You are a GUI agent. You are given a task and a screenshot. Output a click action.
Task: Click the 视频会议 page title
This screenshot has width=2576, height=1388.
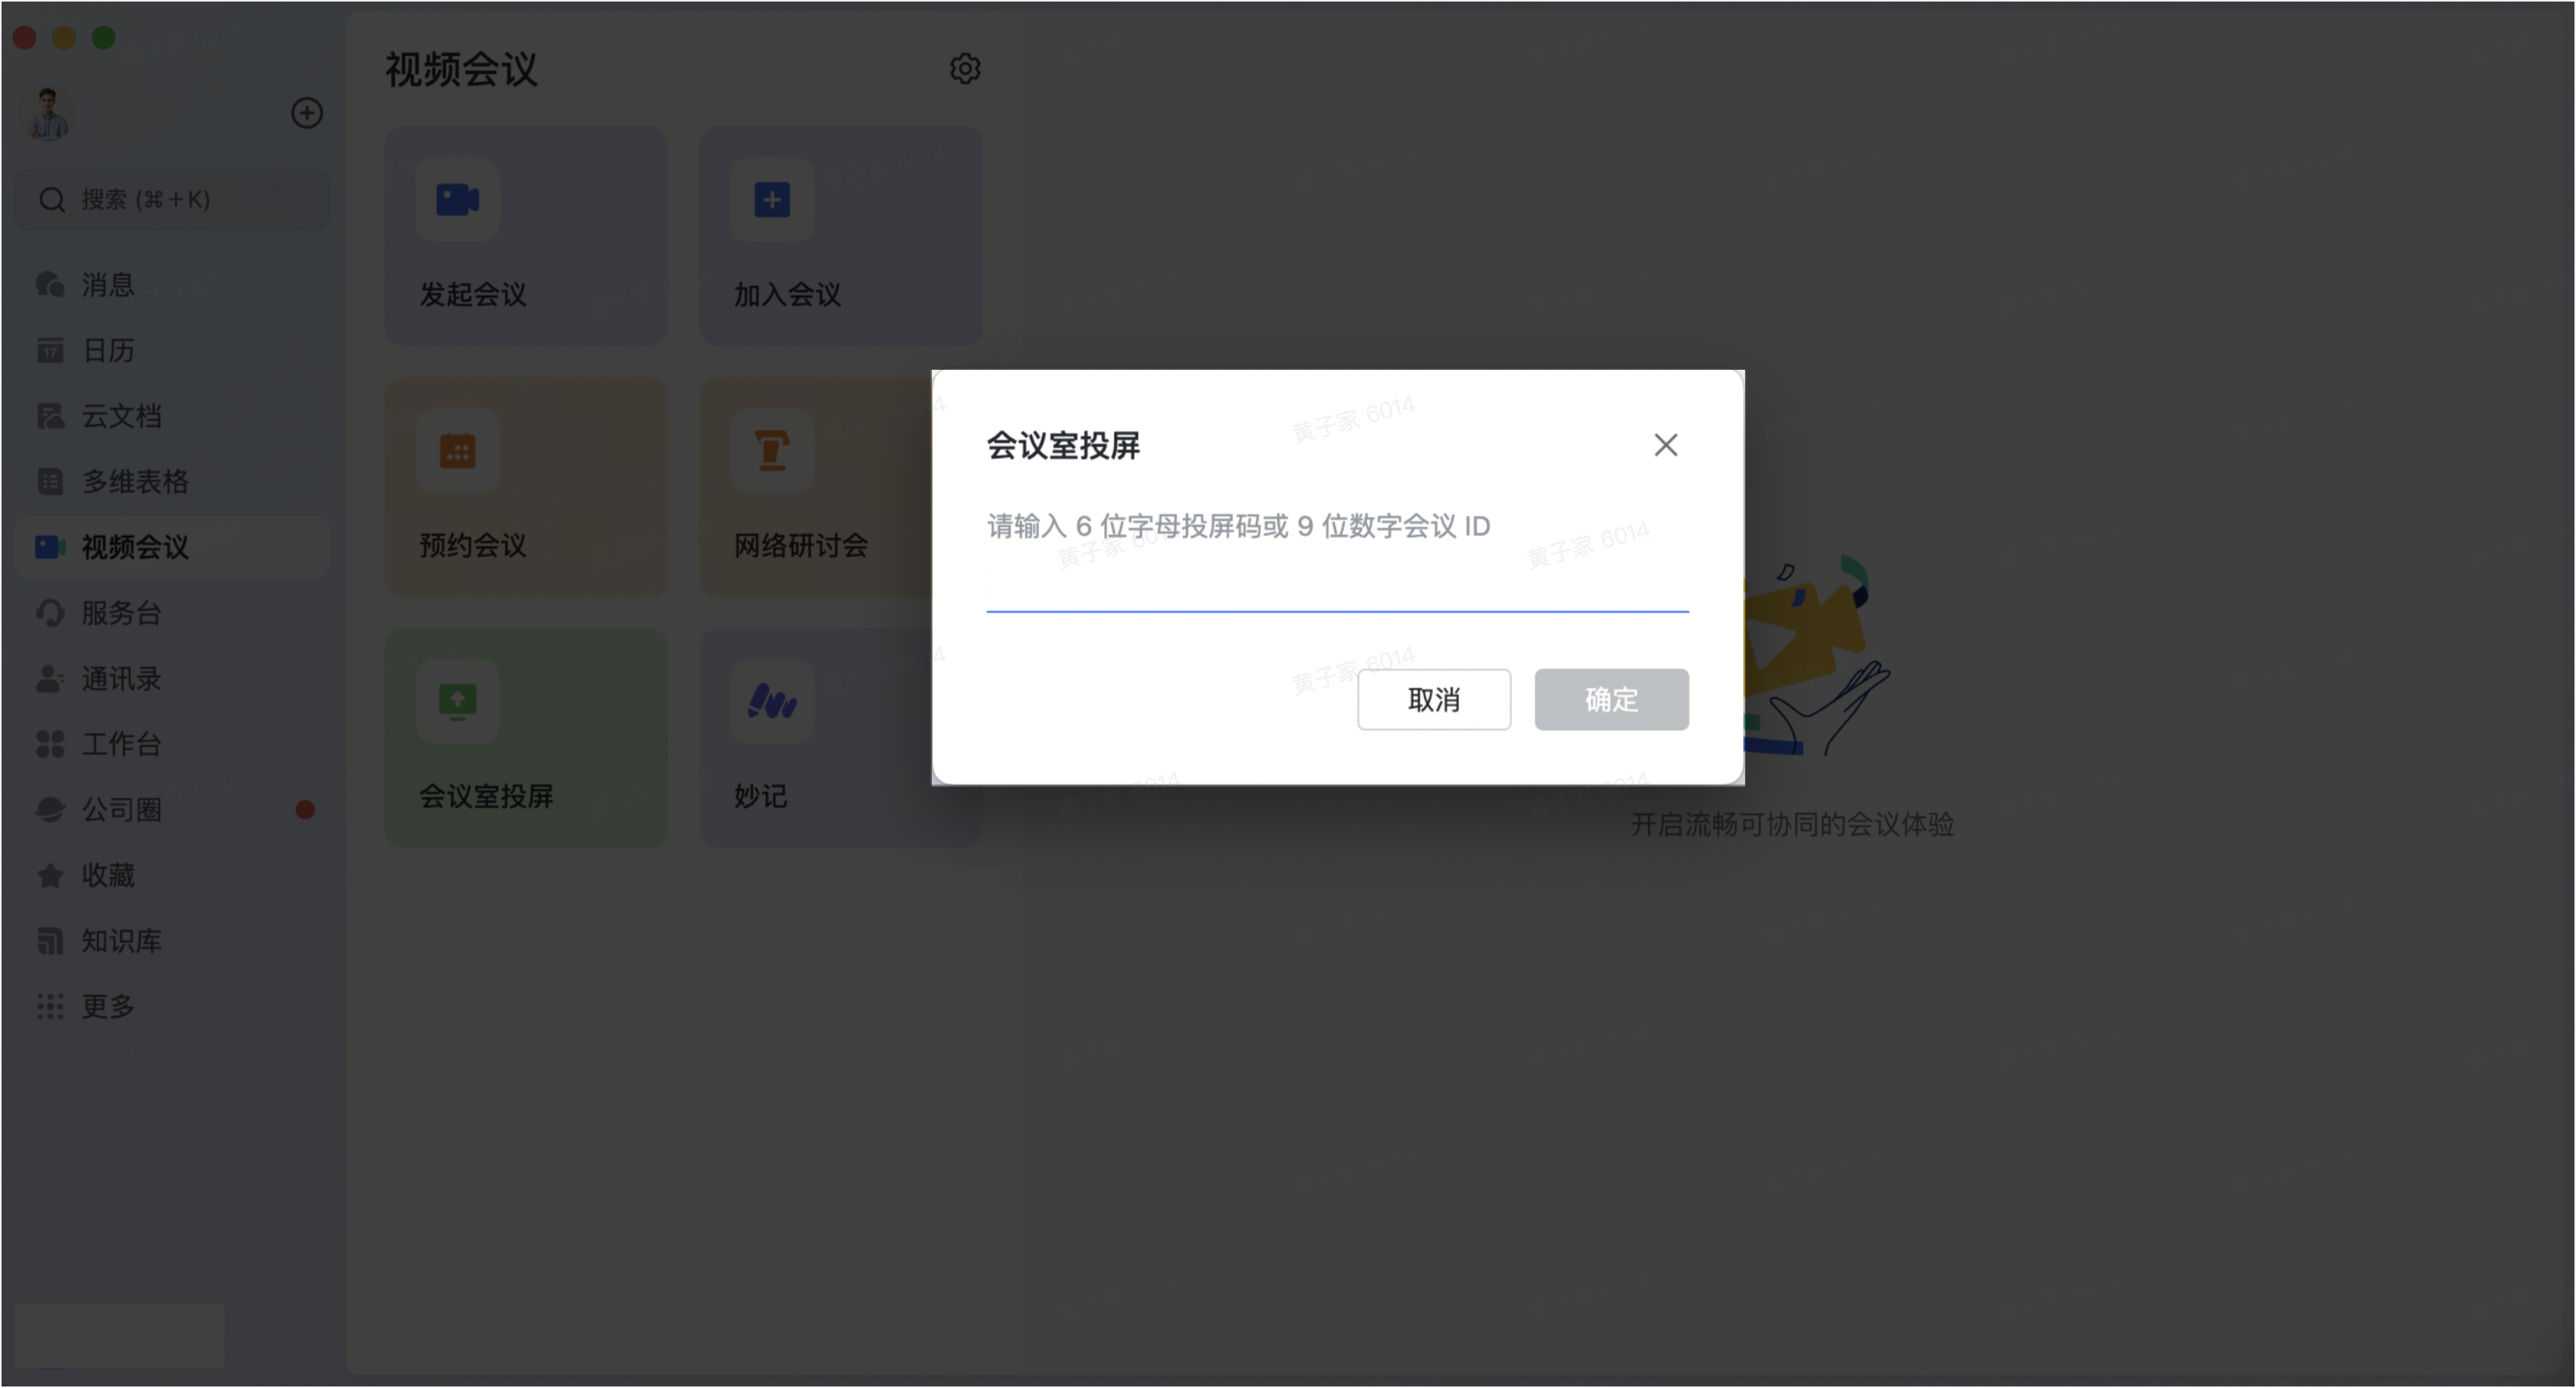tap(461, 69)
